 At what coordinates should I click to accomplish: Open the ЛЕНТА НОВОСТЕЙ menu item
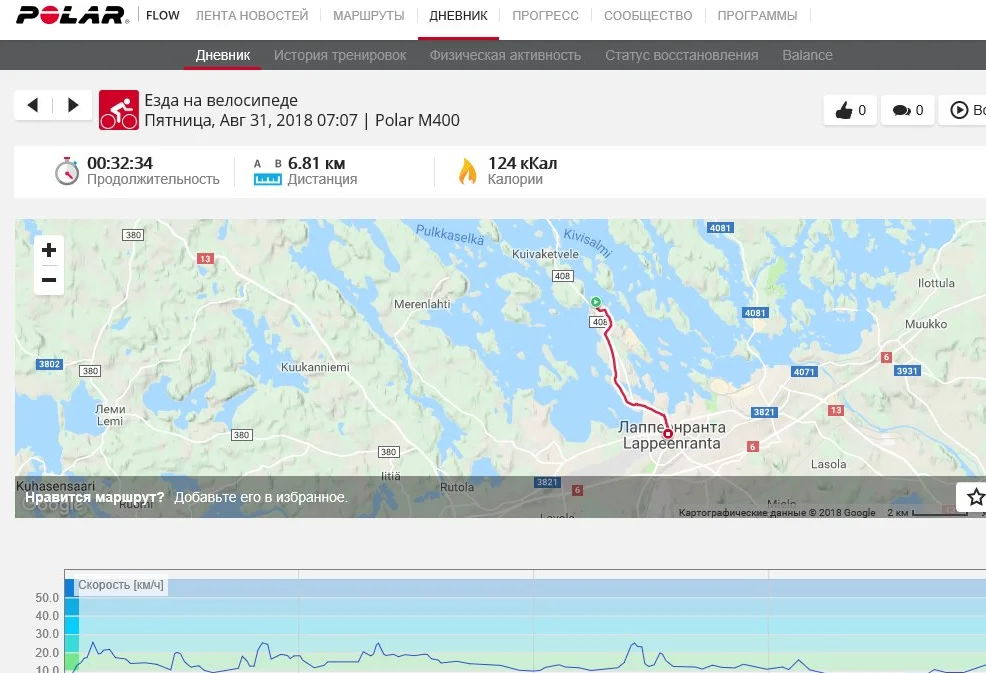tap(252, 15)
